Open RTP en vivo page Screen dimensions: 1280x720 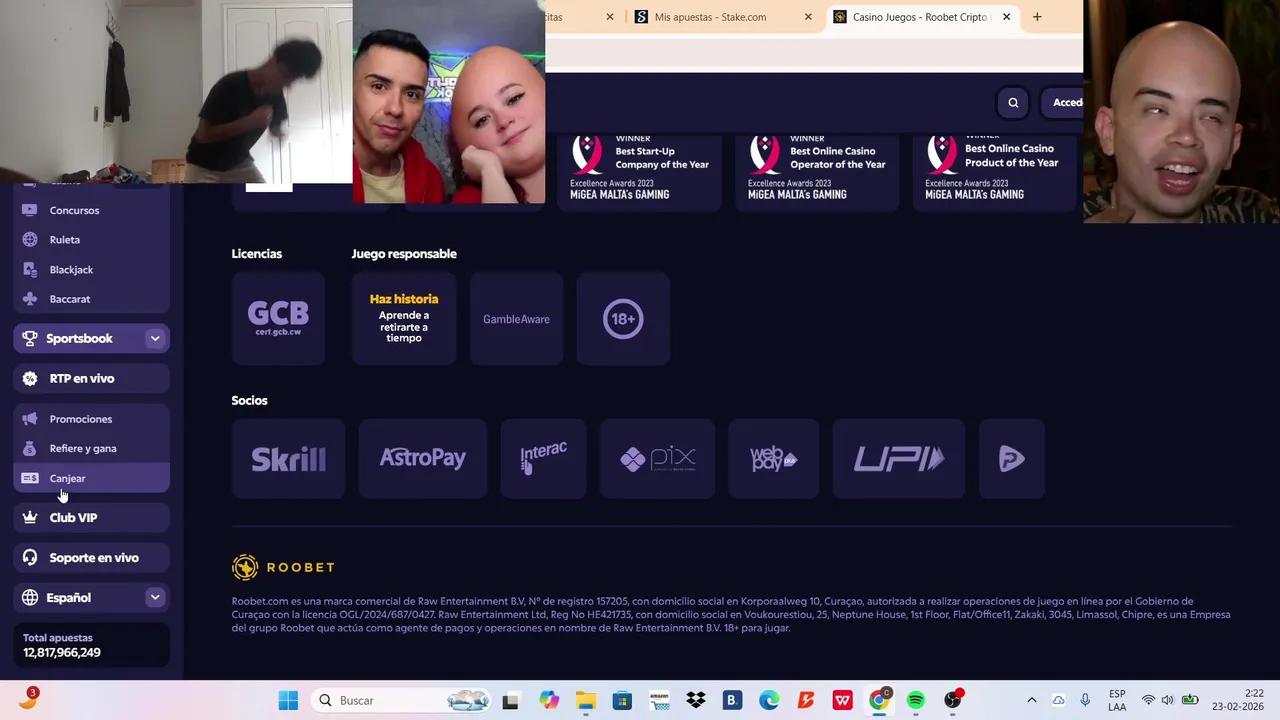[x=91, y=378]
